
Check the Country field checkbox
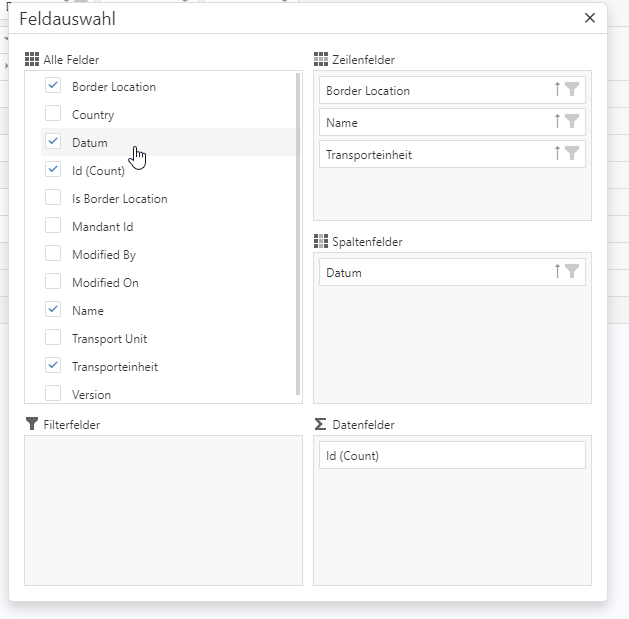click(53, 114)
